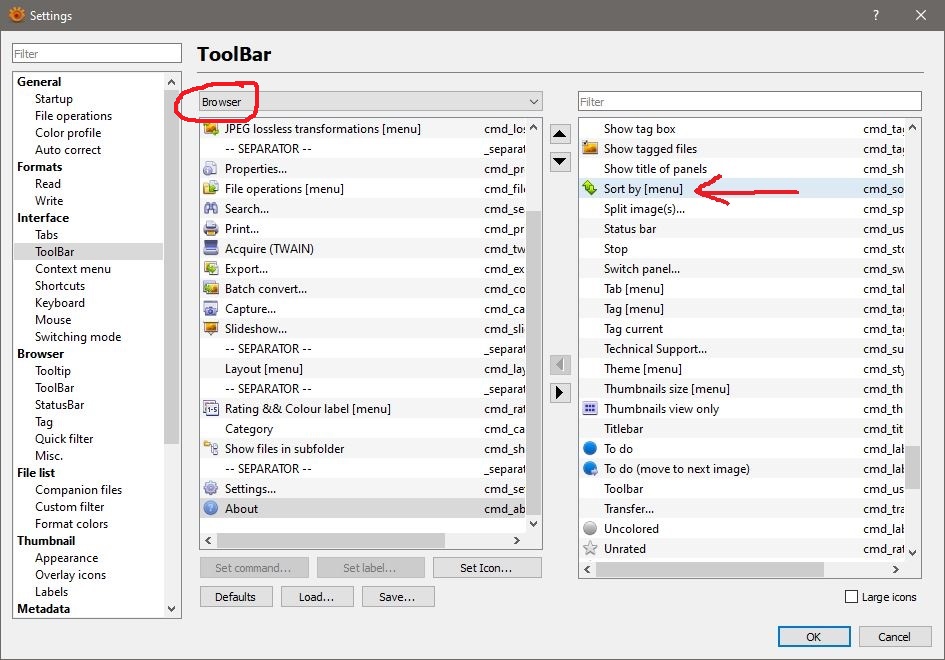Move selected toolbar item down
945x660 pixels.
click(x=560, y=161)
